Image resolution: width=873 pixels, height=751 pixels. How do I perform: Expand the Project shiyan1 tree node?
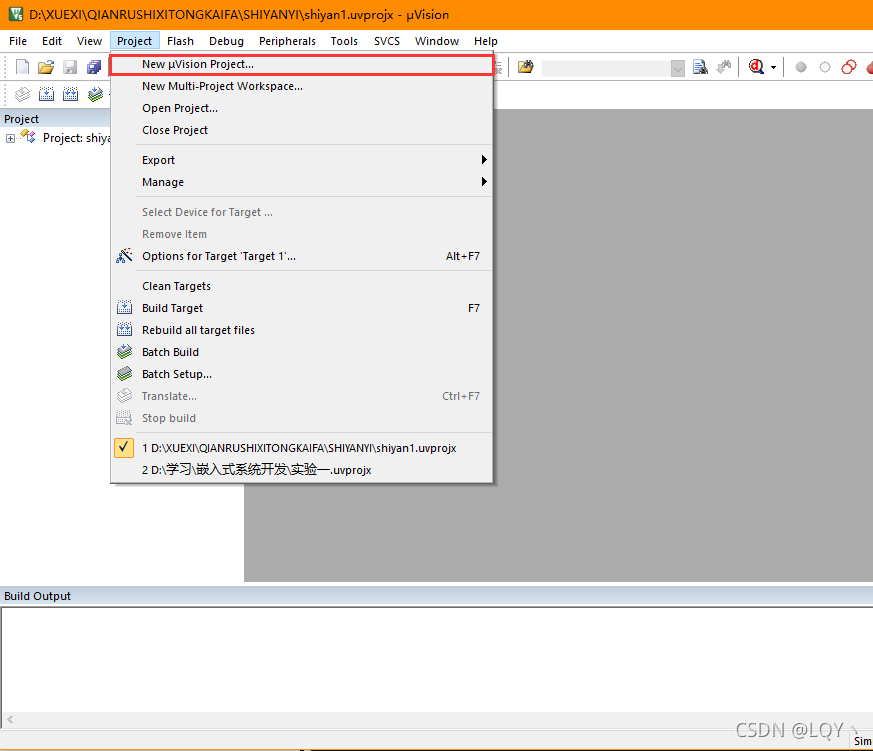coord(10,138)
